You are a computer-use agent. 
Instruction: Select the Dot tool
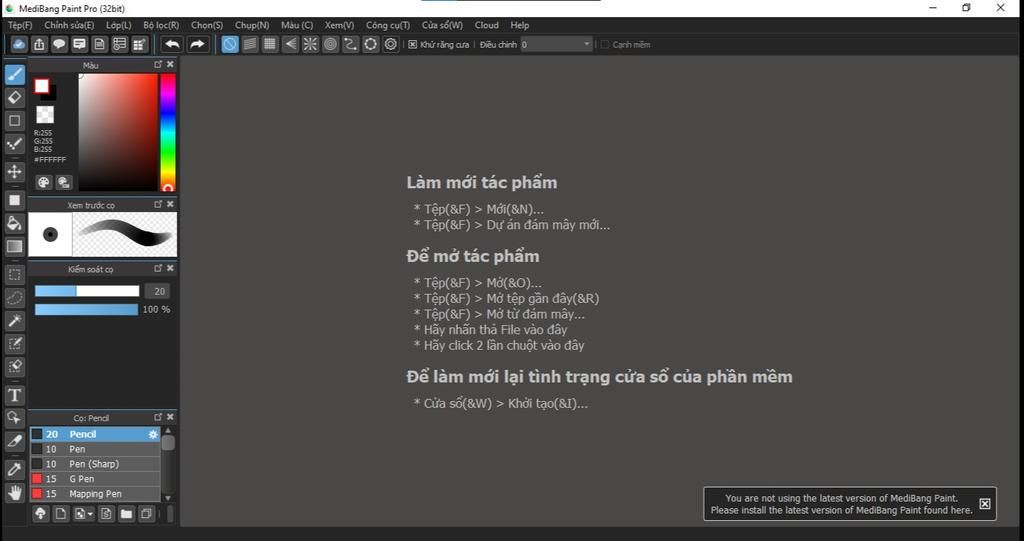(14, 144)
